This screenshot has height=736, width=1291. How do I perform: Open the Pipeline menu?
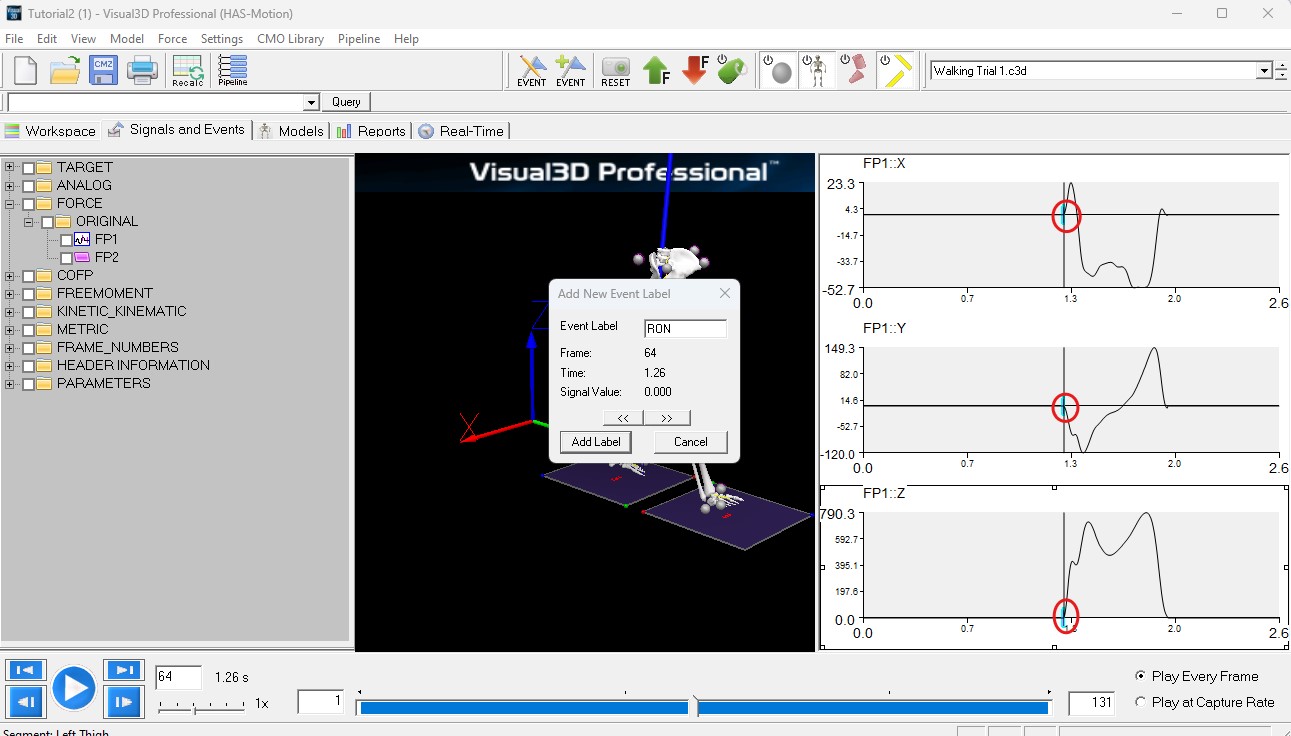click(359, 38)
